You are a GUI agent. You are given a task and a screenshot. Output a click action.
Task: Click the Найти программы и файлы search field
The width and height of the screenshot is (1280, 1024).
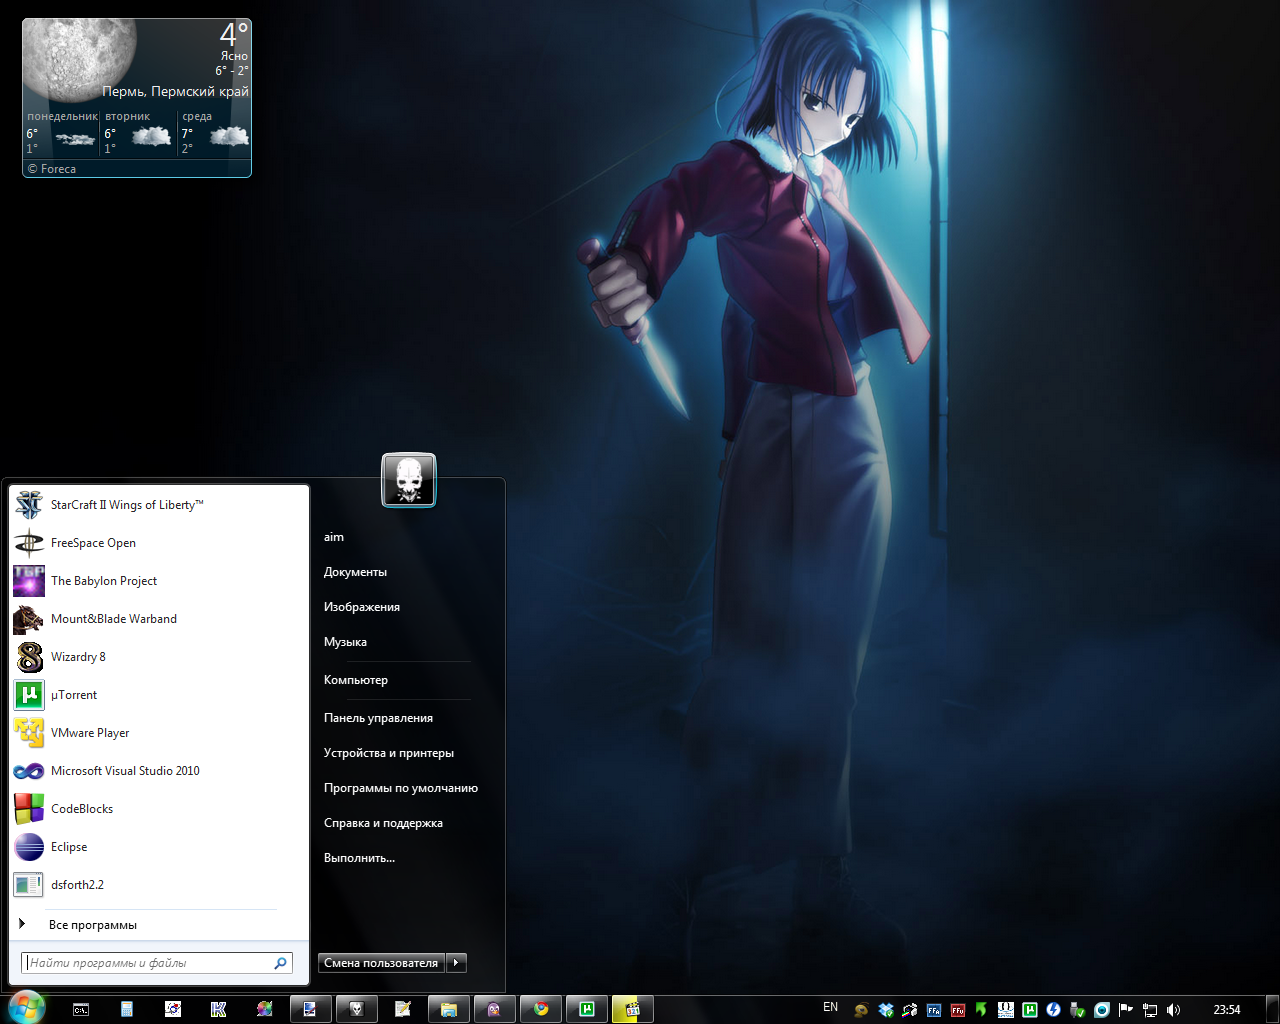pyautogui.click(x=148, y=963)
